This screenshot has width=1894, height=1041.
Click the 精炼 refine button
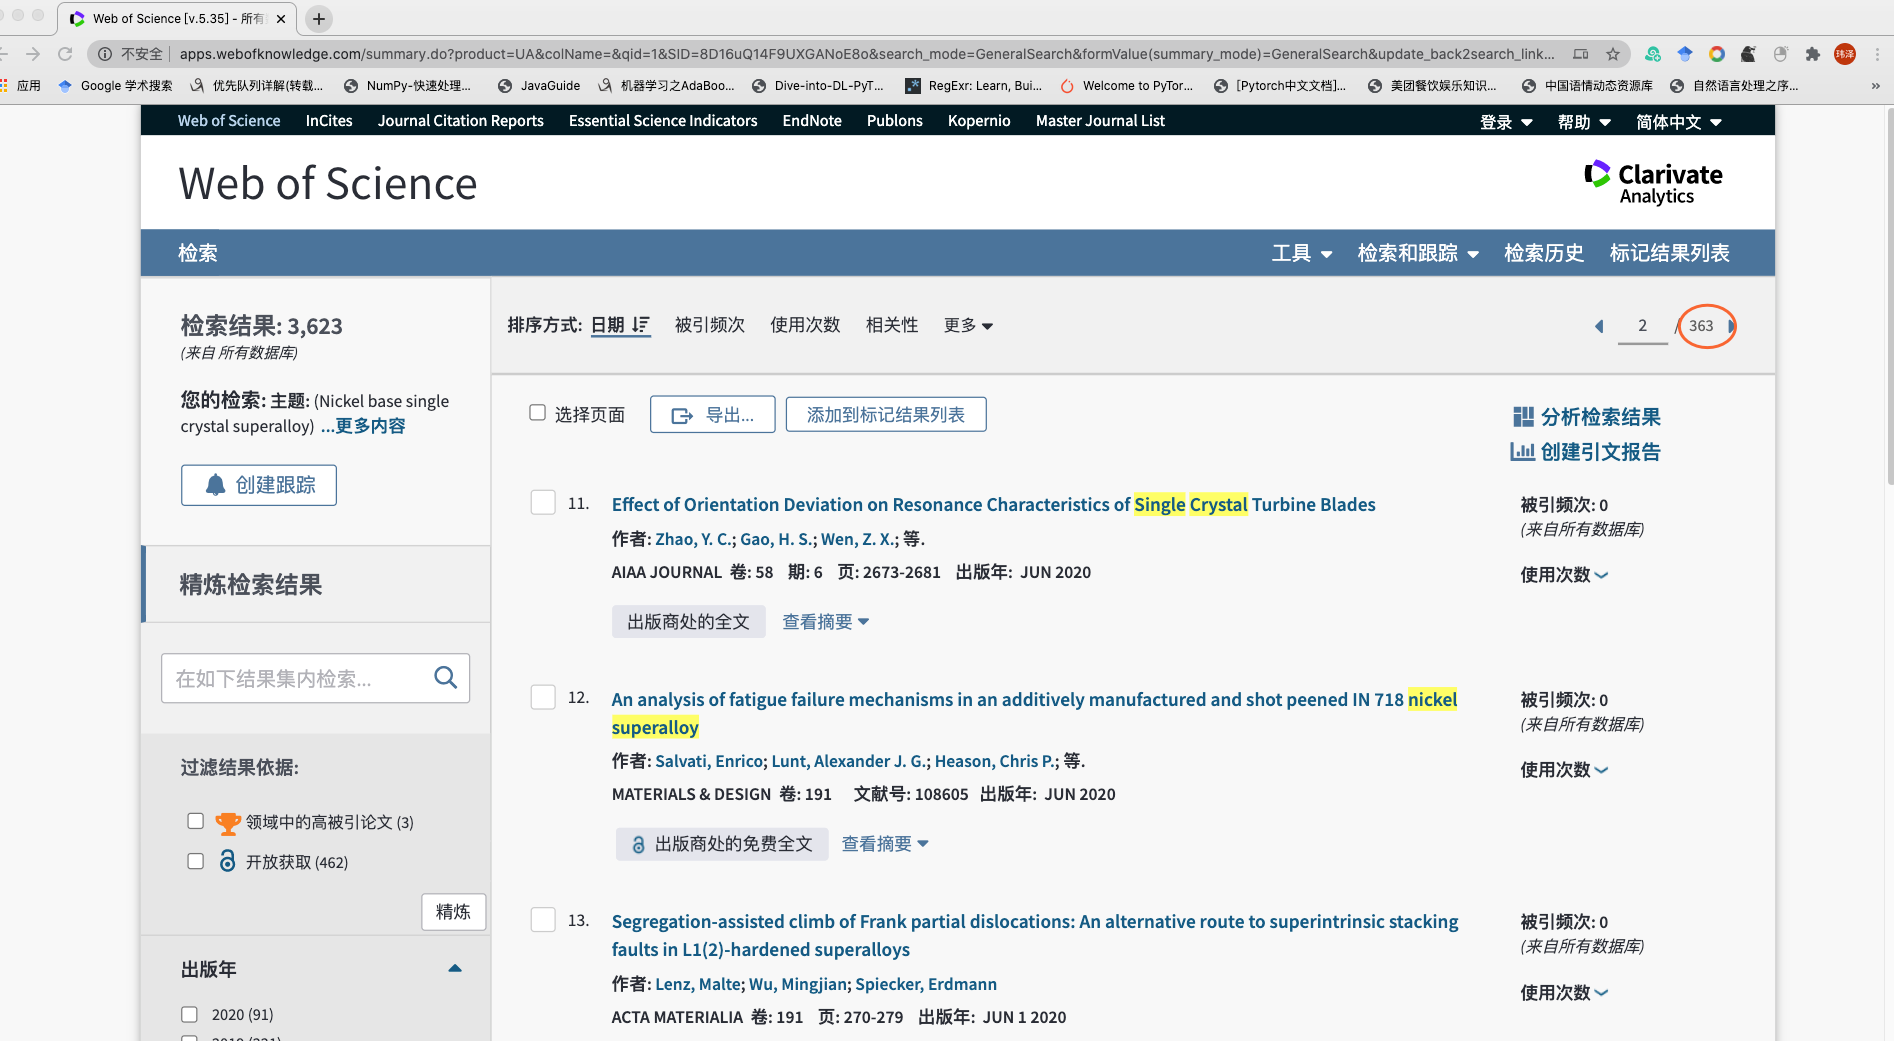pyautogui.click(x=453, y=912)
